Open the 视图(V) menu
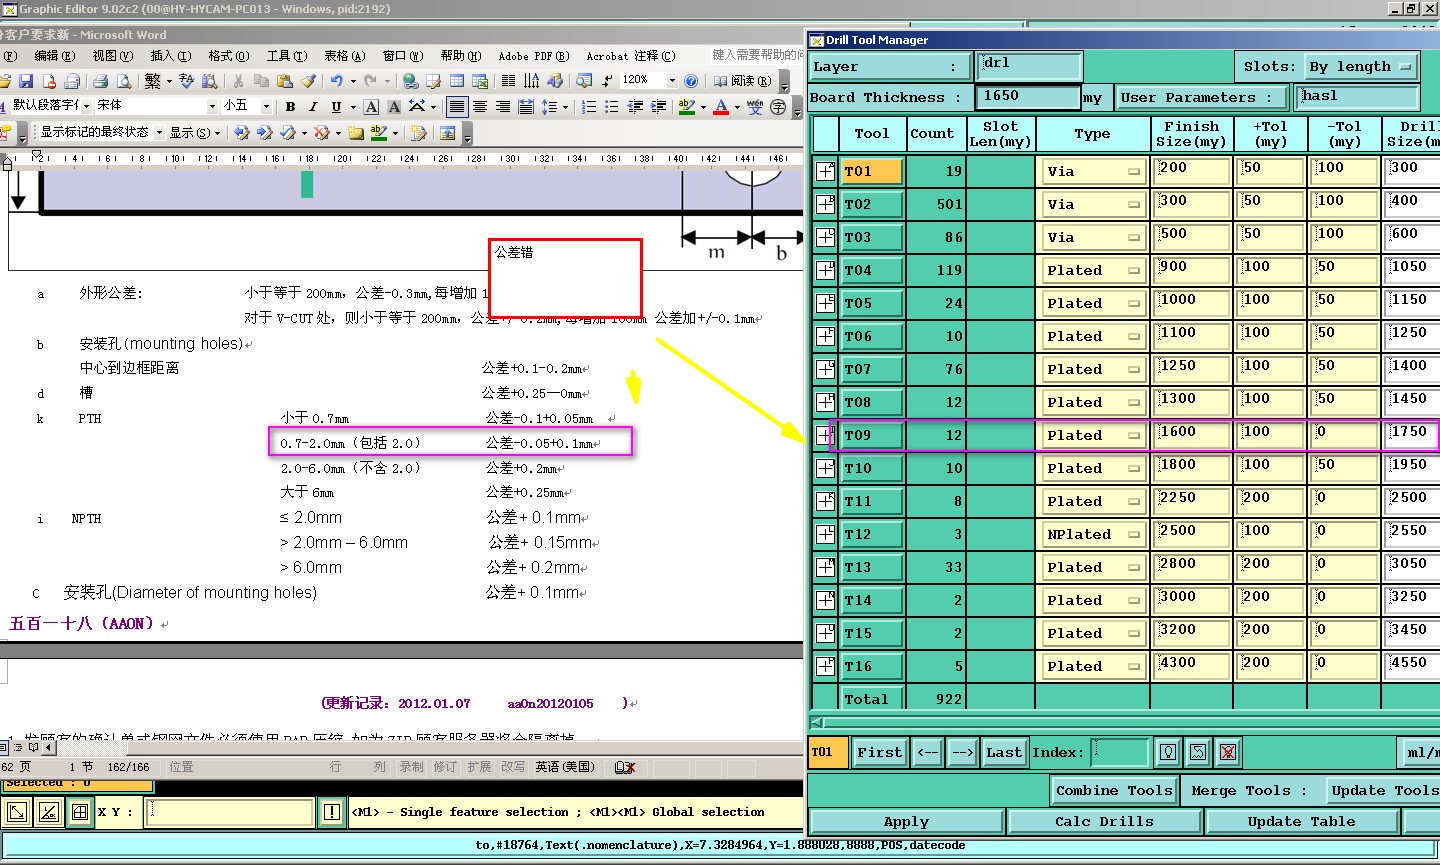 click(x=112, y=56)
